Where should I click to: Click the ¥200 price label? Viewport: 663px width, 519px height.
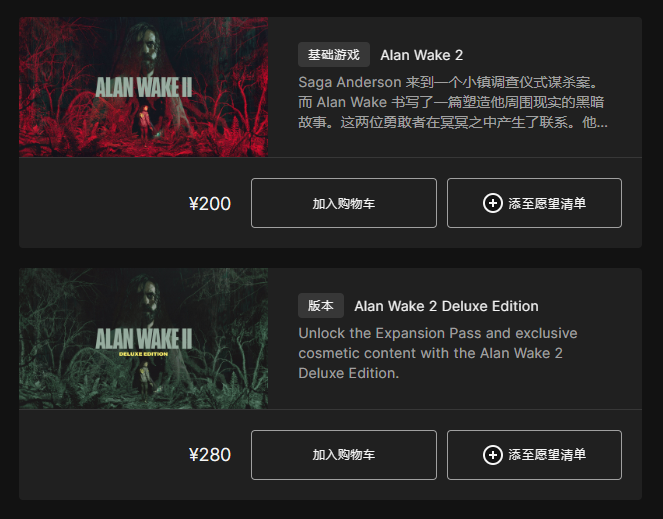click(x=210, y=204)
